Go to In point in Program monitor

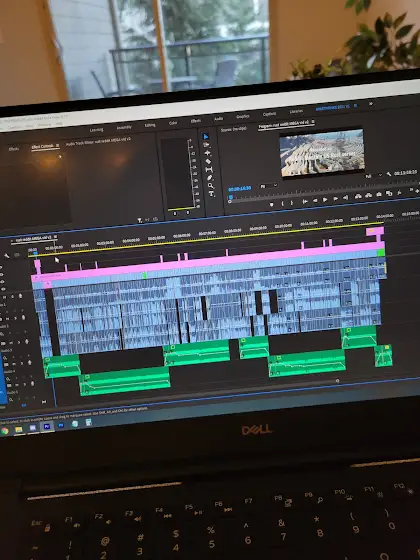[x=305, y=201]
